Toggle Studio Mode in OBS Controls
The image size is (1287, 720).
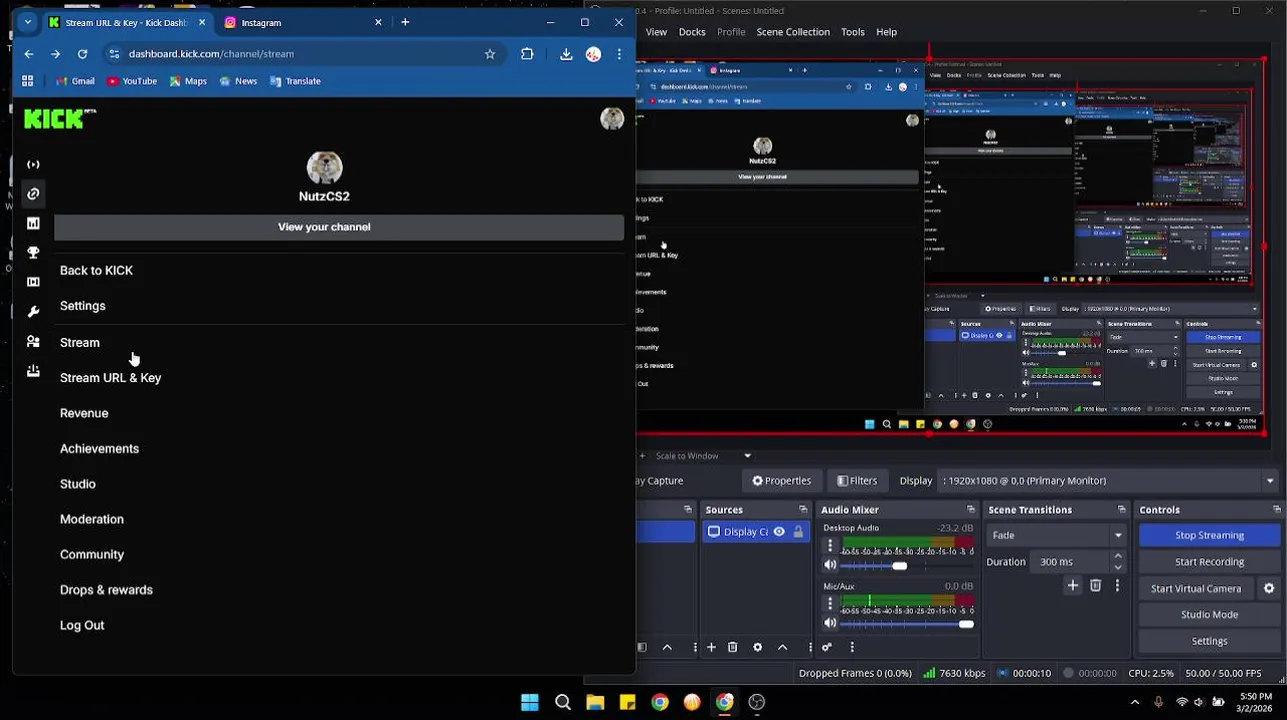tap(1209, 615)
